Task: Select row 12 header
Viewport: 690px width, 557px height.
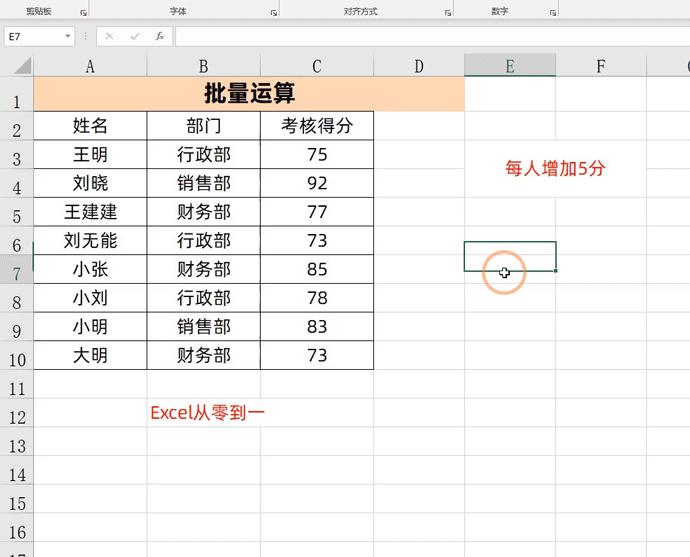Action: coord(17,413)
